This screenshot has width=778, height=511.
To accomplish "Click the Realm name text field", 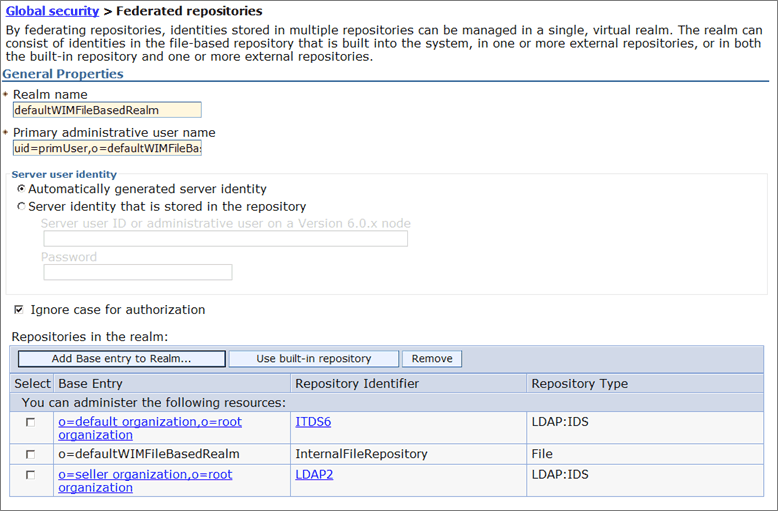I will tap(107, 110).
